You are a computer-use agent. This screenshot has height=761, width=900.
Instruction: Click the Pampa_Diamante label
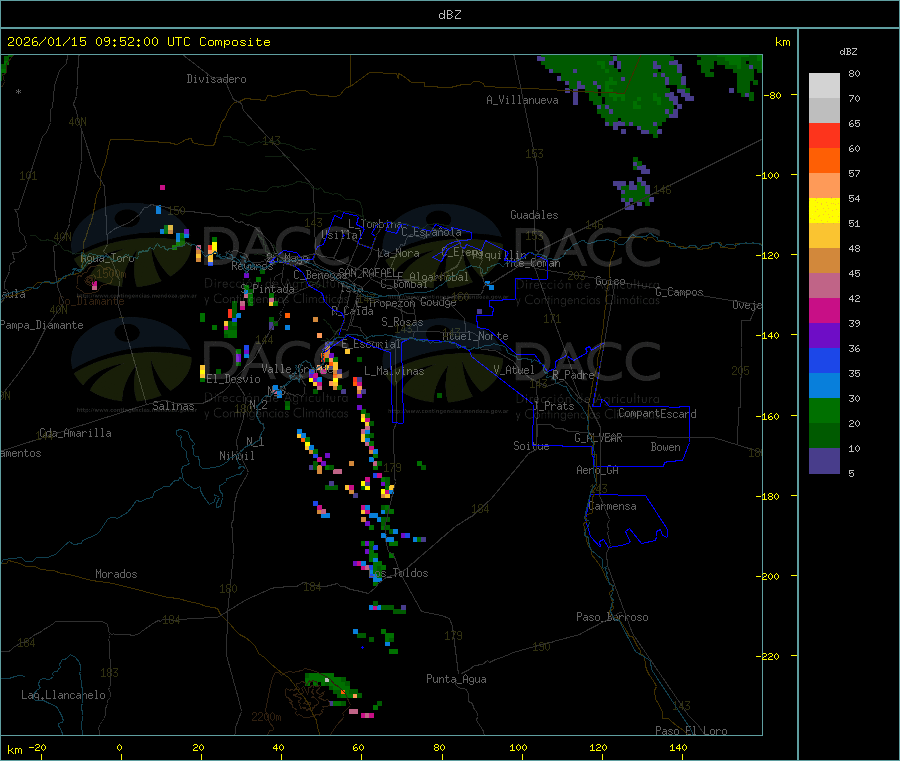coord(42,325)
